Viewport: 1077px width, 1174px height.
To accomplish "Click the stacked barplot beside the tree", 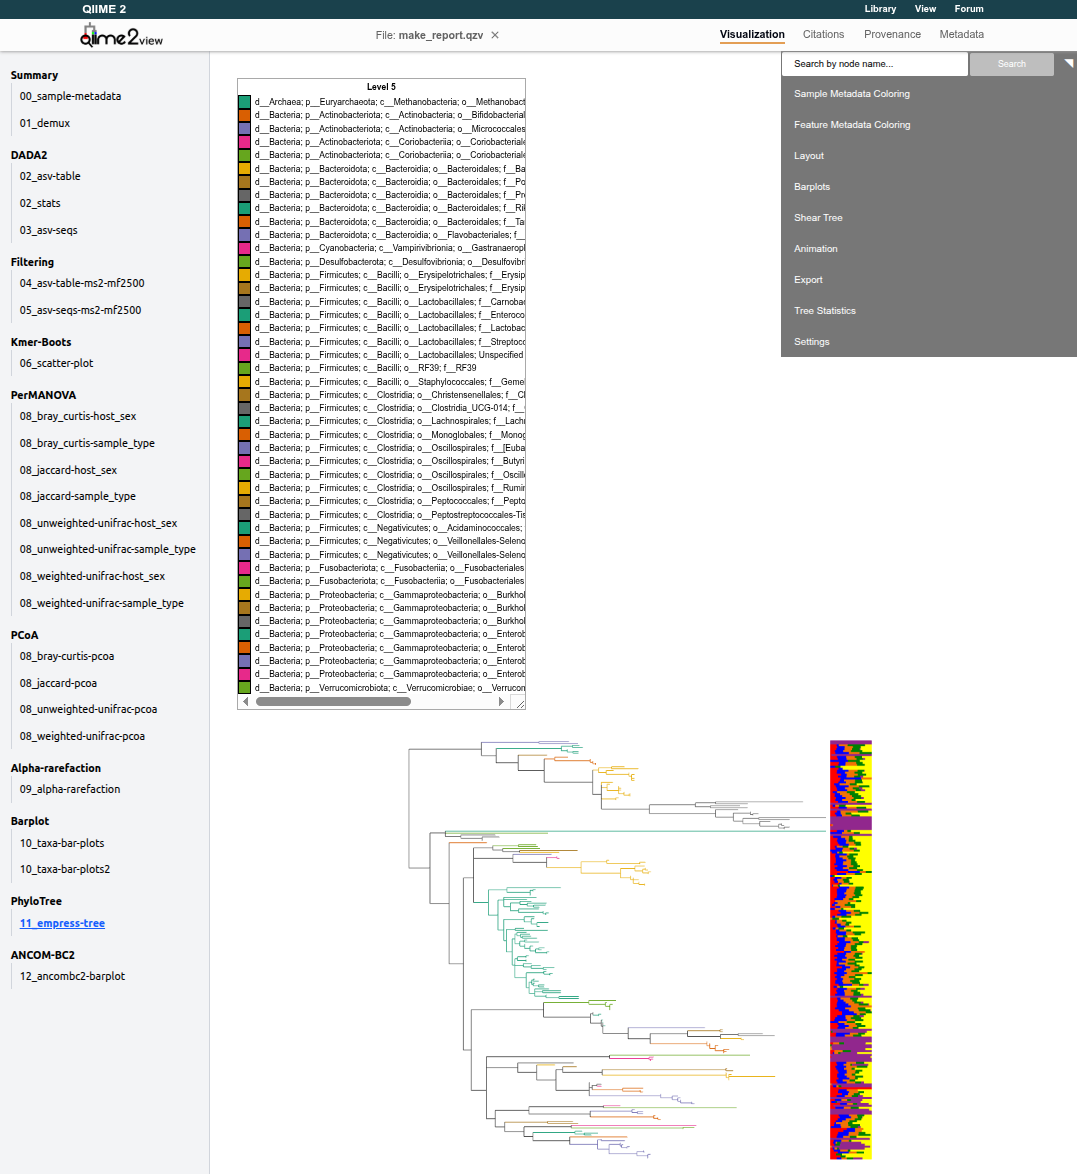I will (851, 950).
